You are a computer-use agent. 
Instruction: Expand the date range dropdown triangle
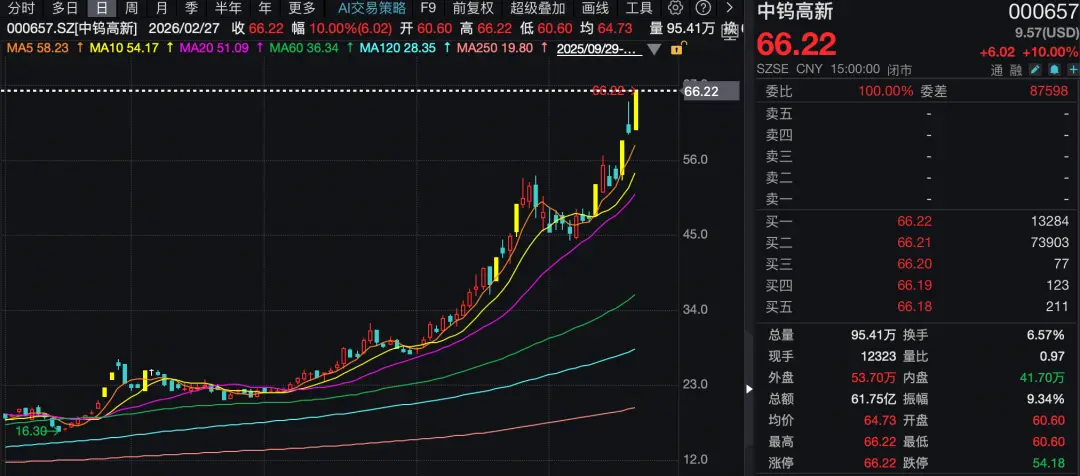click(x=655, y=48)
